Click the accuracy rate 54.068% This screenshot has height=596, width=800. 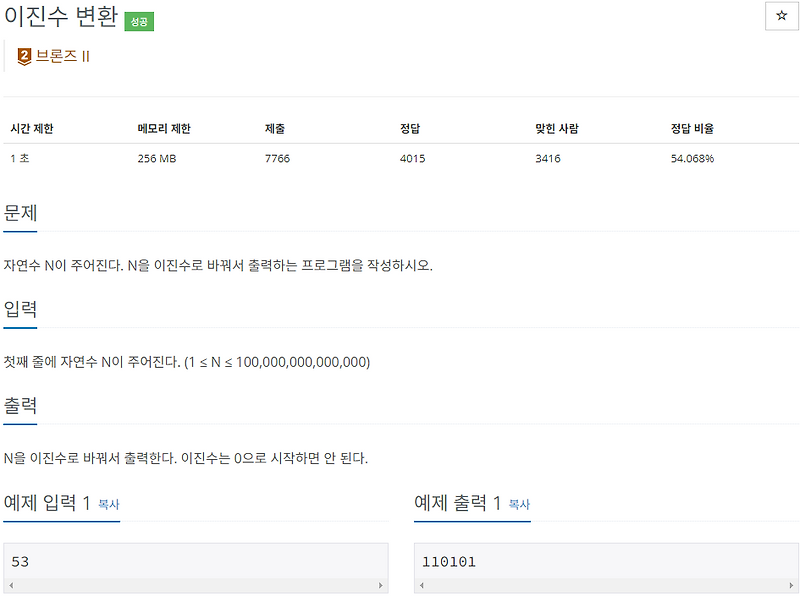tap(692, 158)
